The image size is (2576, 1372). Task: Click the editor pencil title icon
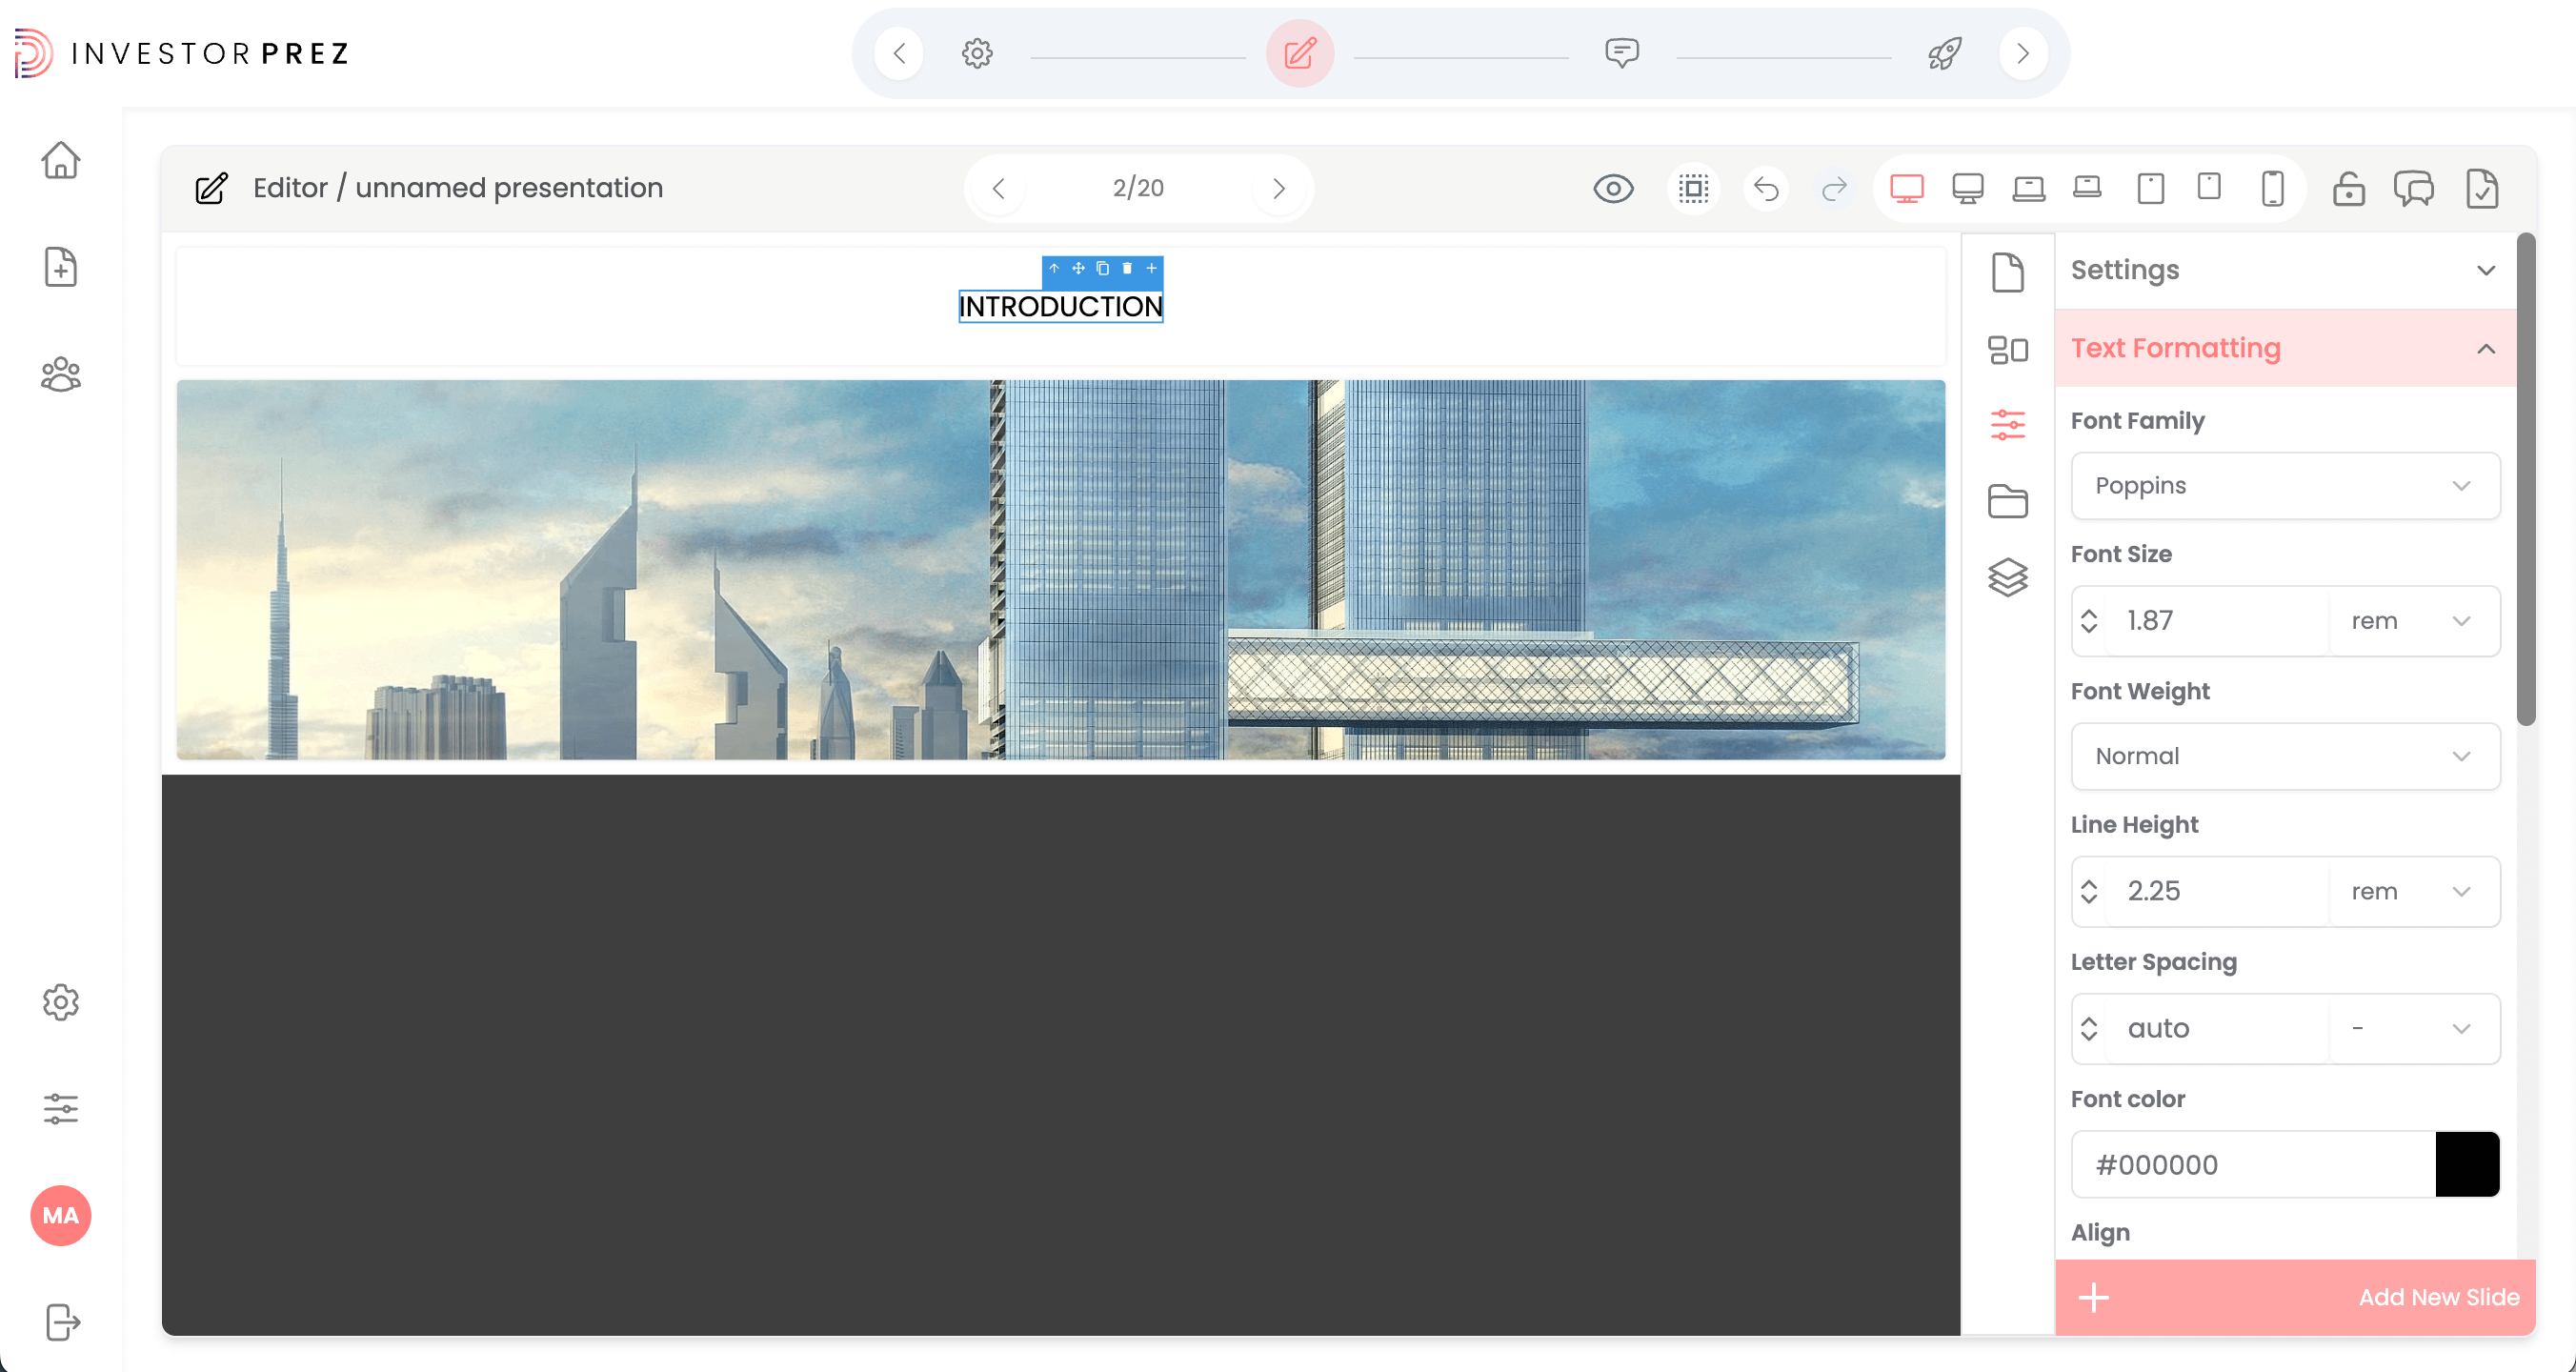pos(211,188)
